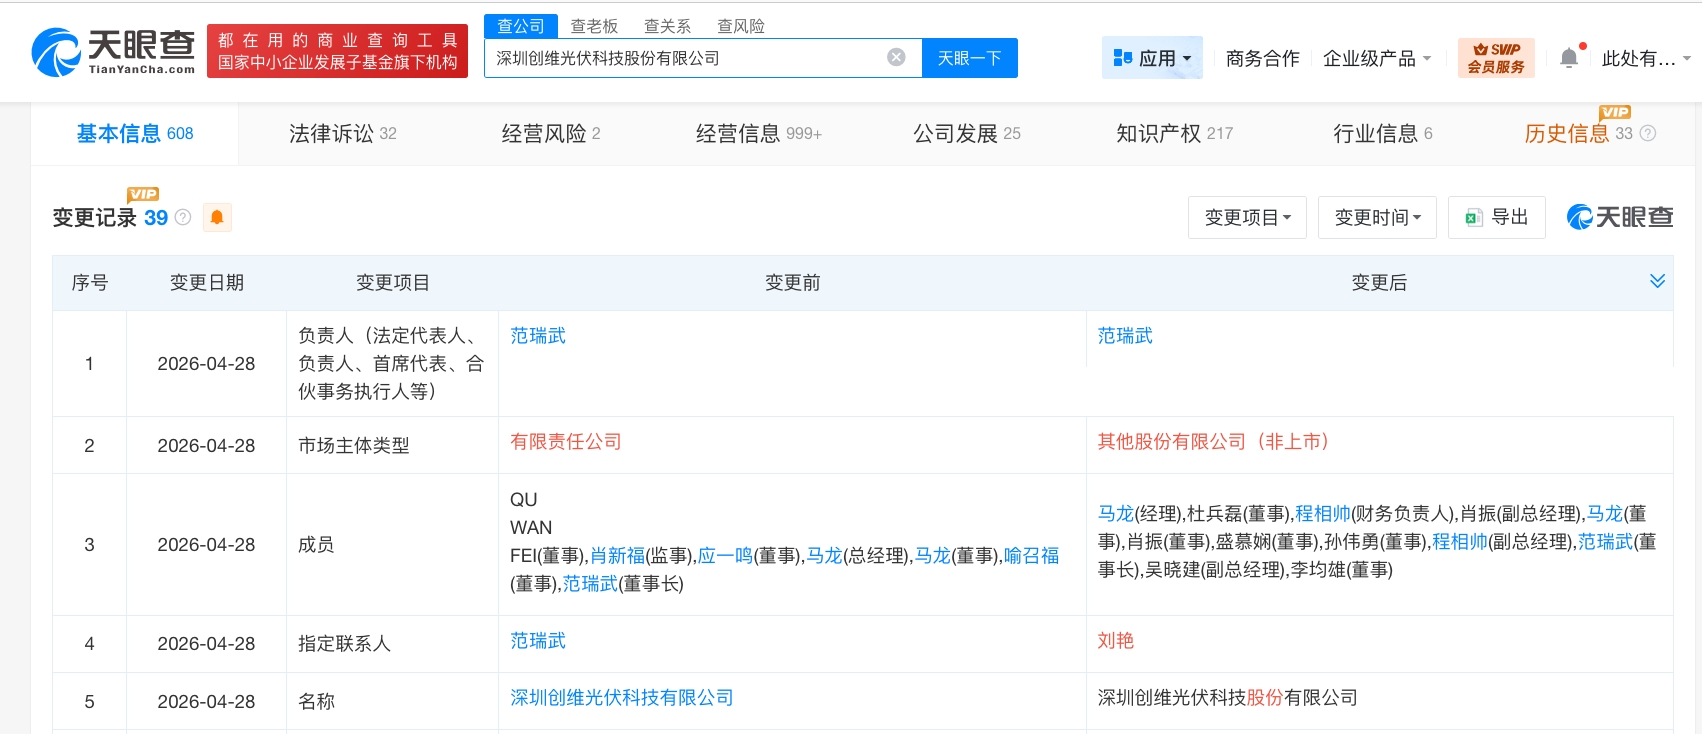Screen dimensions: 1702x734
Task: Open the 变更时间 filter dropdown
Action: pos(1377,217)
